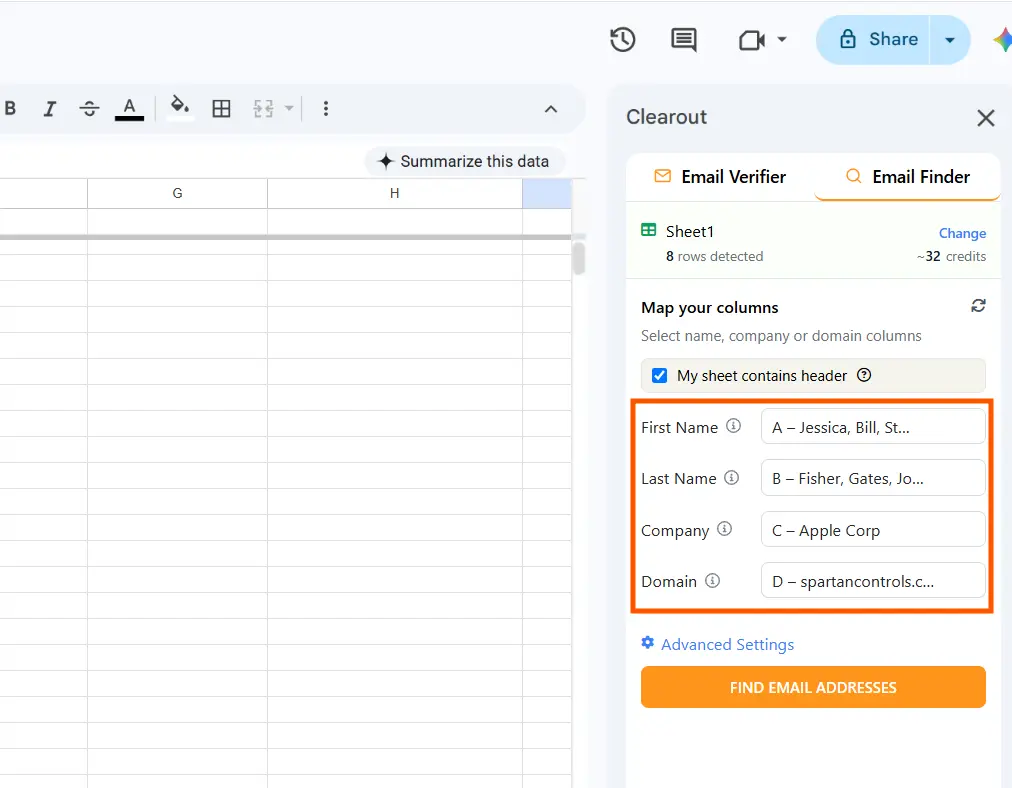This screenshot has height=788, width=1012.
Task: Open the Domain column dropdown
Action: pos(873,581)
